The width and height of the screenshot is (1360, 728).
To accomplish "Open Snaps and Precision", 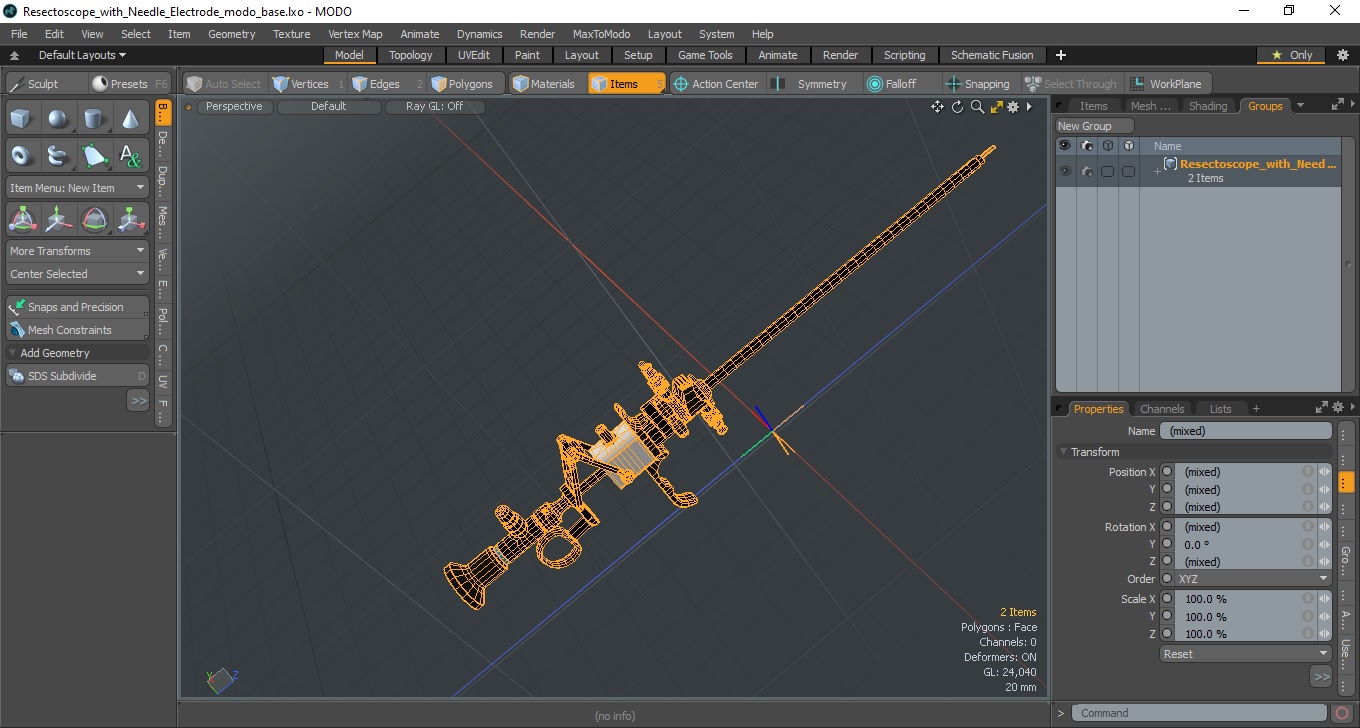I will 77,307.
